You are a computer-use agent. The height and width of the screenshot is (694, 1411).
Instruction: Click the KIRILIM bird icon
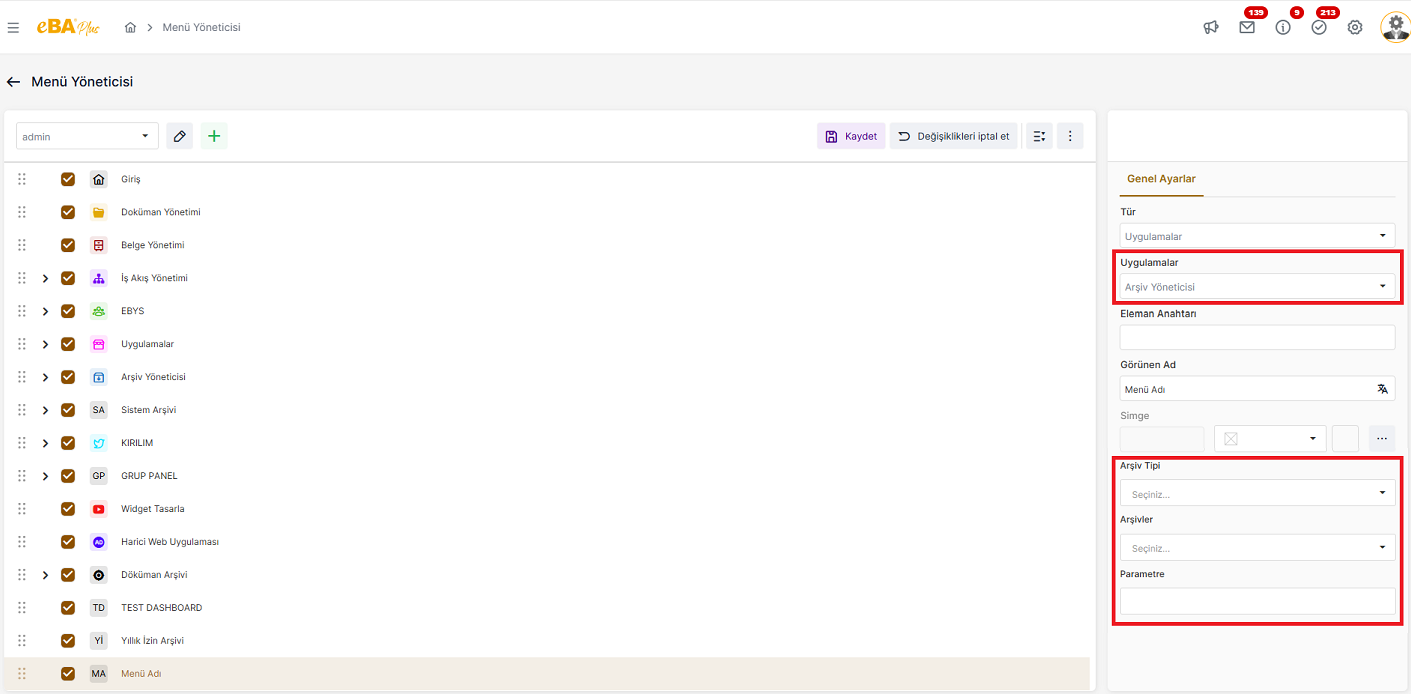[x=98, y=443]
